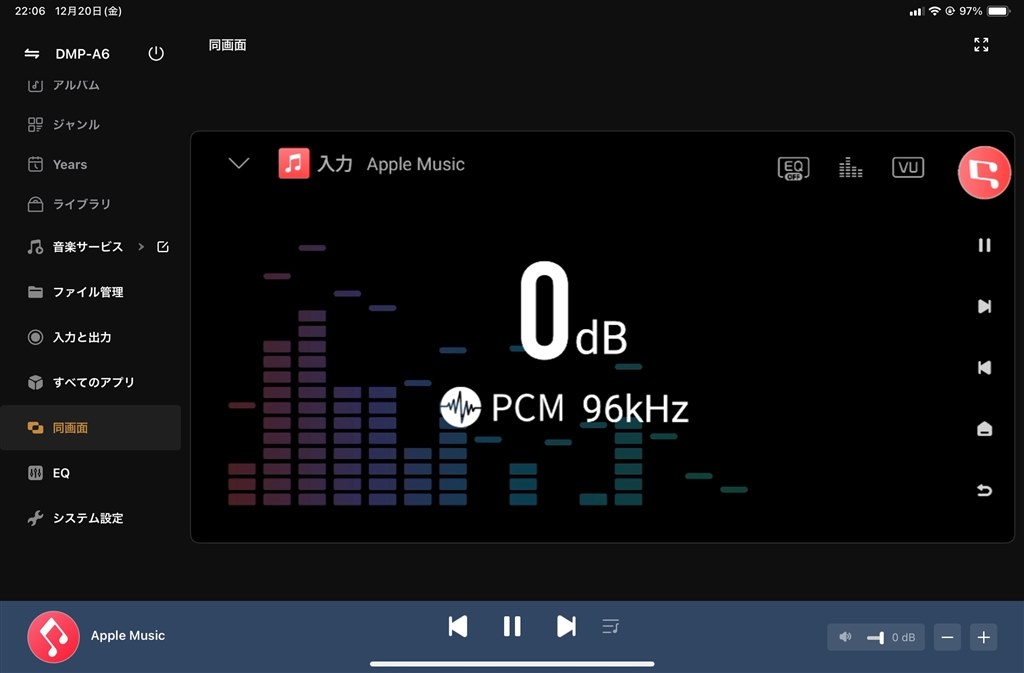The image size is (1024, 673).
Task: Tap the 22:06 clock in the status bar
Action: 30,11
